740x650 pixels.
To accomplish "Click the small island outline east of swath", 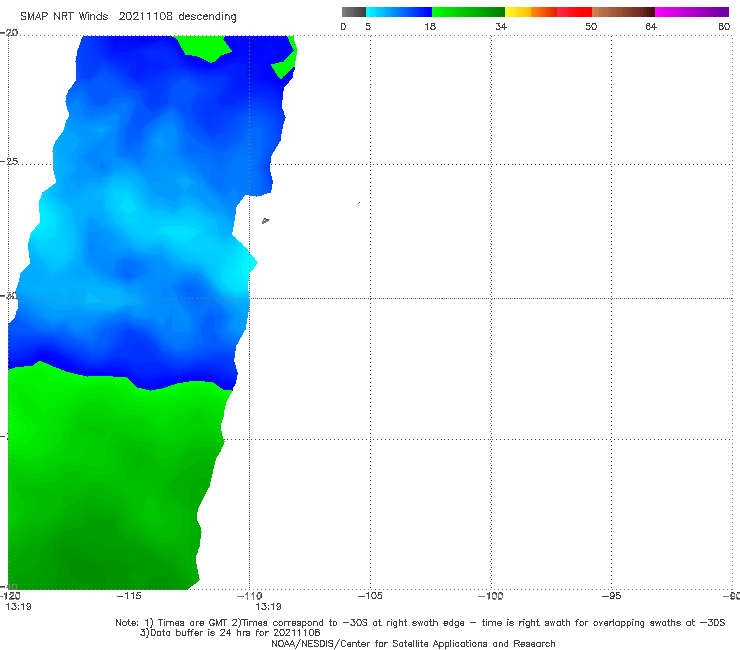I will point(265,220).
